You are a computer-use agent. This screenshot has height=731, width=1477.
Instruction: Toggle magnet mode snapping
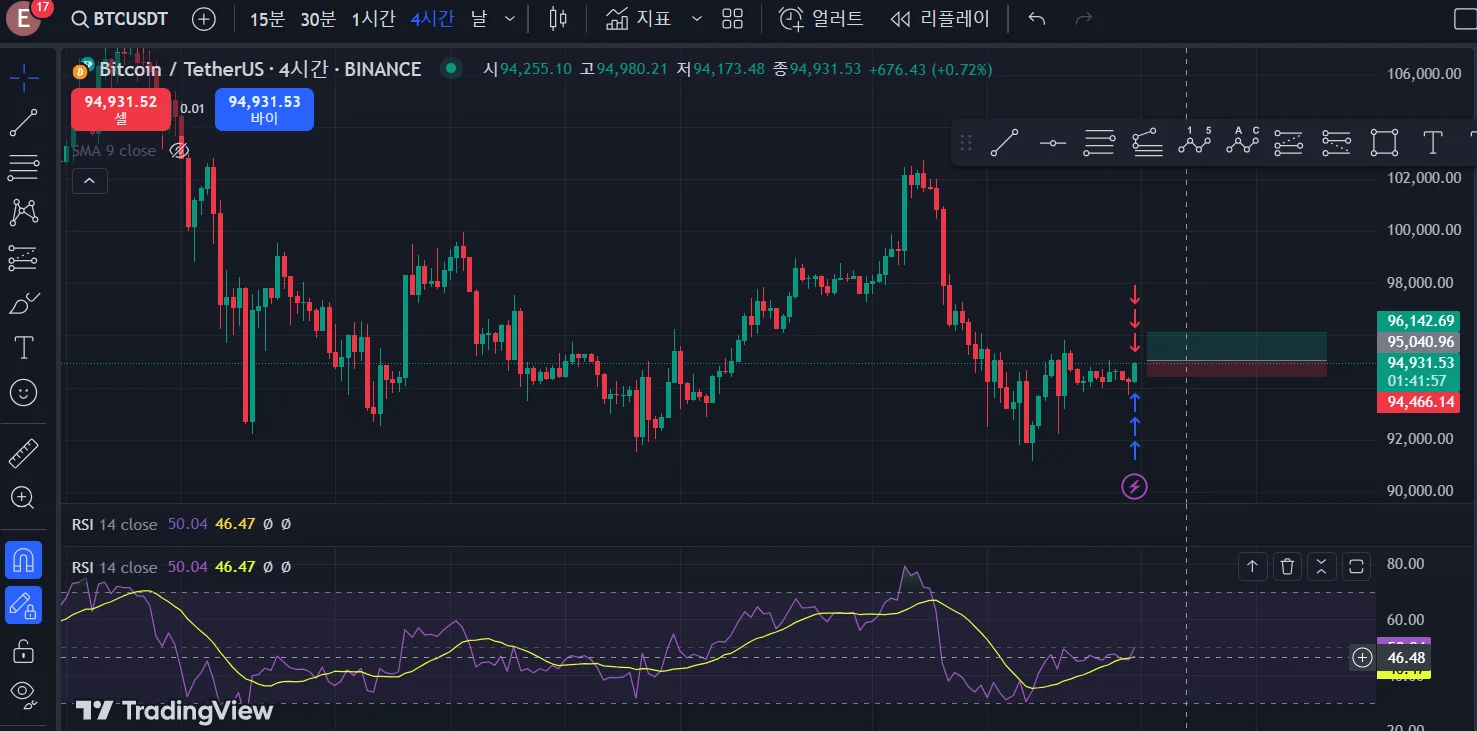(23, 560)
